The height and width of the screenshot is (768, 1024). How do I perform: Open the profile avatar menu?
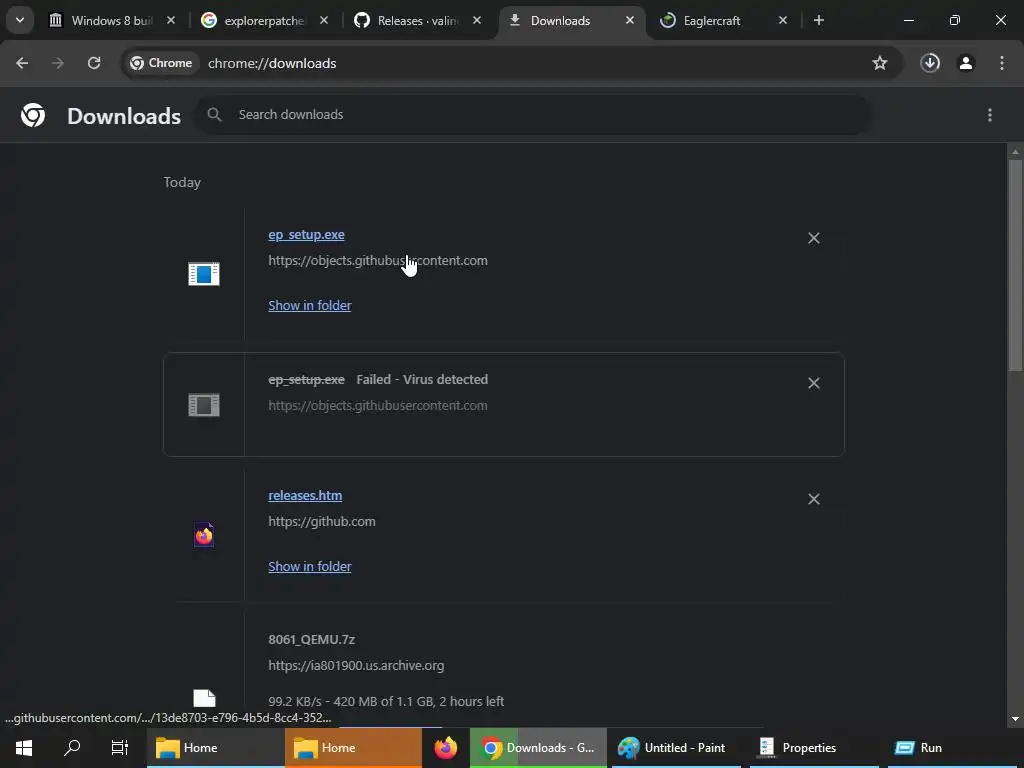966,63
